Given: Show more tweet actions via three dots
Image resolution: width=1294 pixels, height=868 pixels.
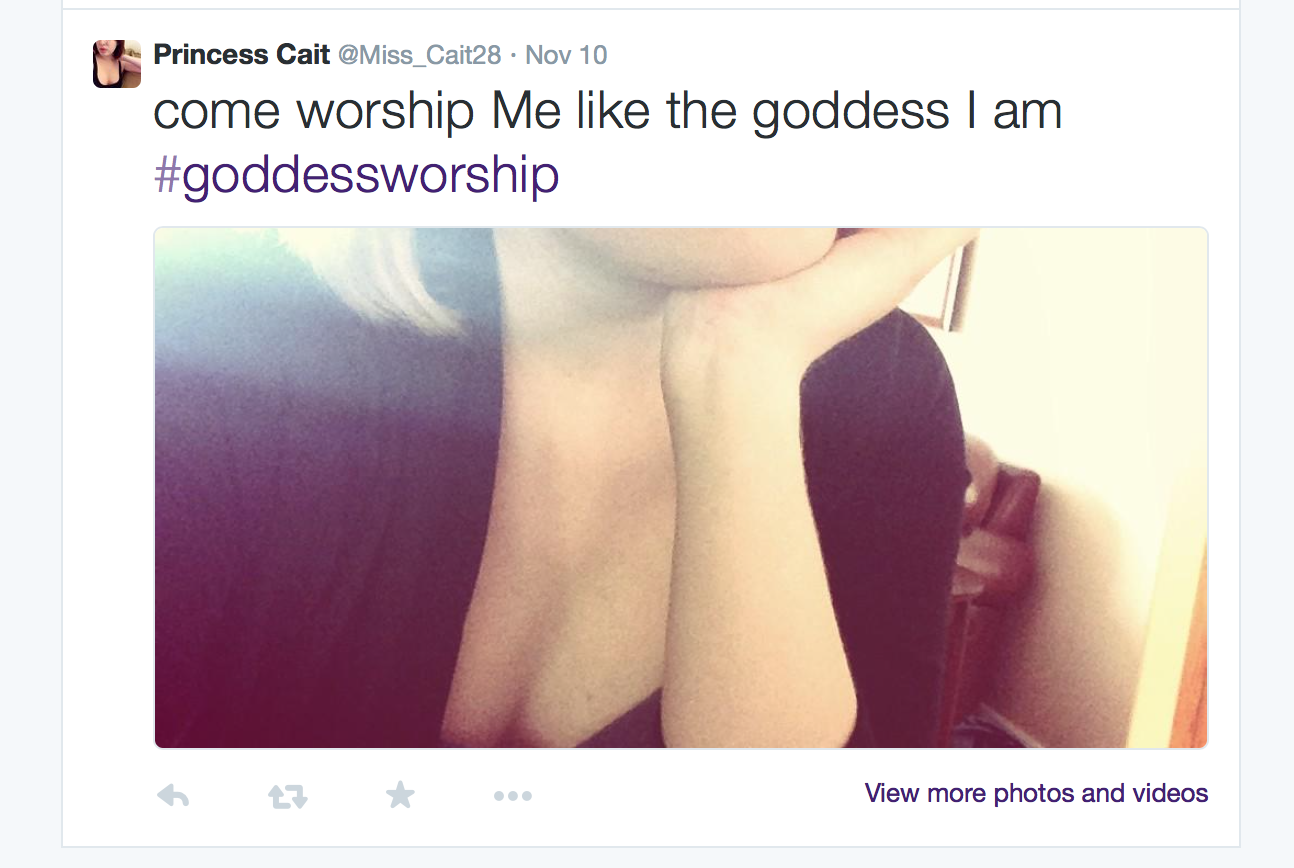Looking at the screenshot, I should pyautogui.click(x=513, y=797).
